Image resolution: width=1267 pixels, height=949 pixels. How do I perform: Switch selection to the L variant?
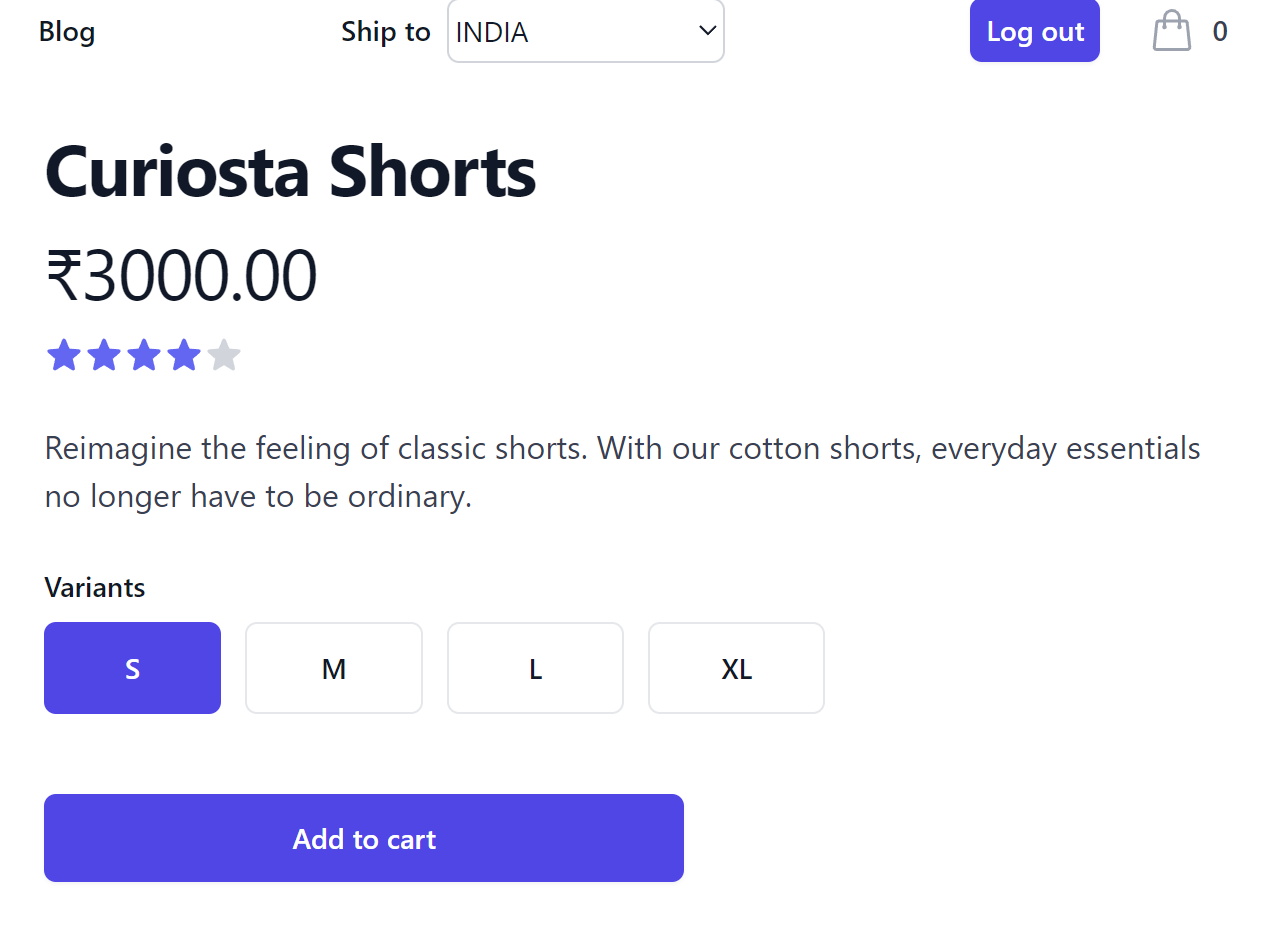pyautogui.click(x=535, y=668)
